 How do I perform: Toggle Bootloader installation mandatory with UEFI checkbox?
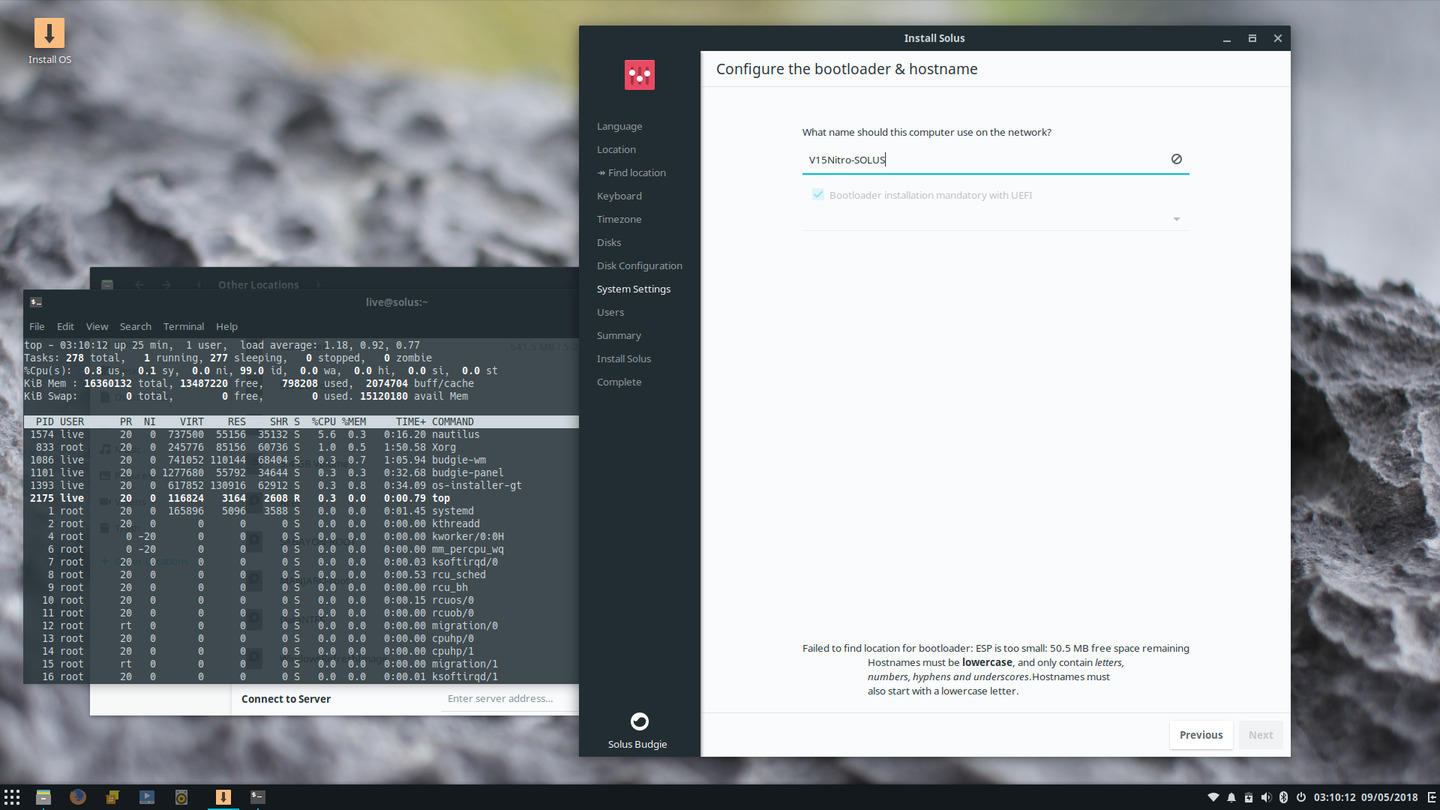point(818,195)
